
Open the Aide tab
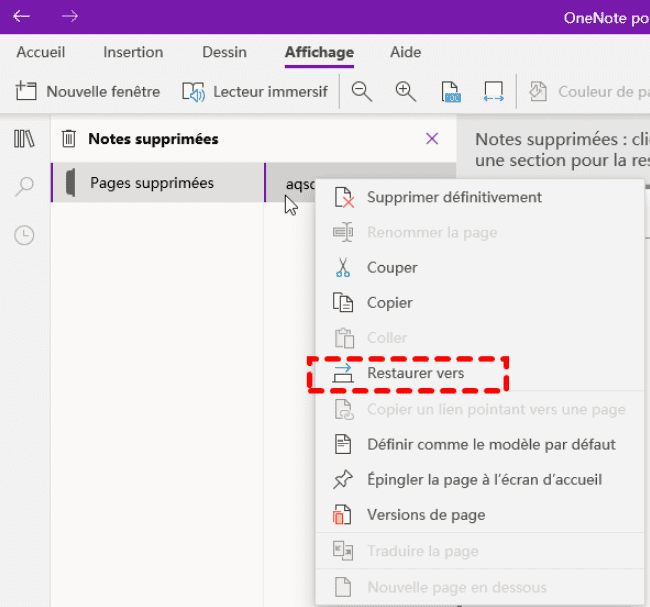point(405,52)
